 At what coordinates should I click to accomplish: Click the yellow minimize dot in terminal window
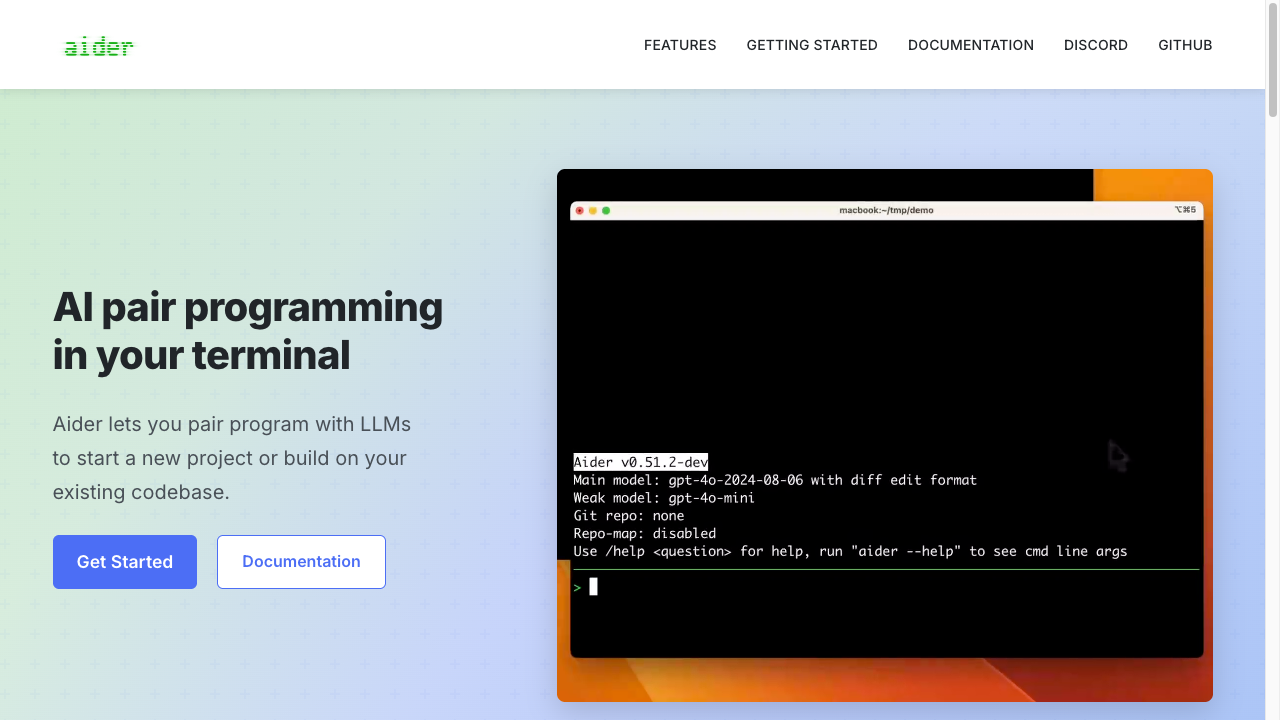tap(593, 211)
